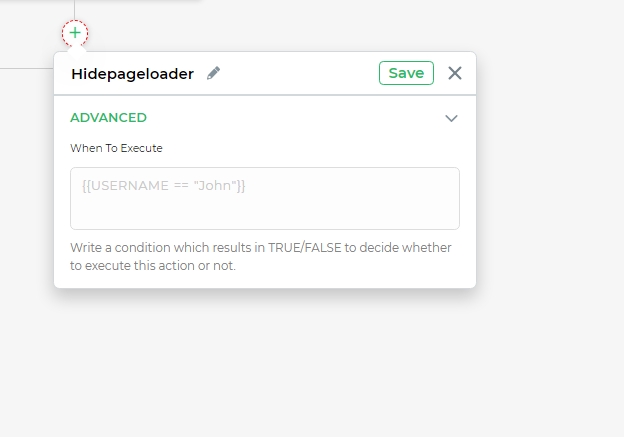The width and height of the screenshot is (624, 437).
Task: Collapse the ADVANCED section chevron
Action: [x=451, y=118]
